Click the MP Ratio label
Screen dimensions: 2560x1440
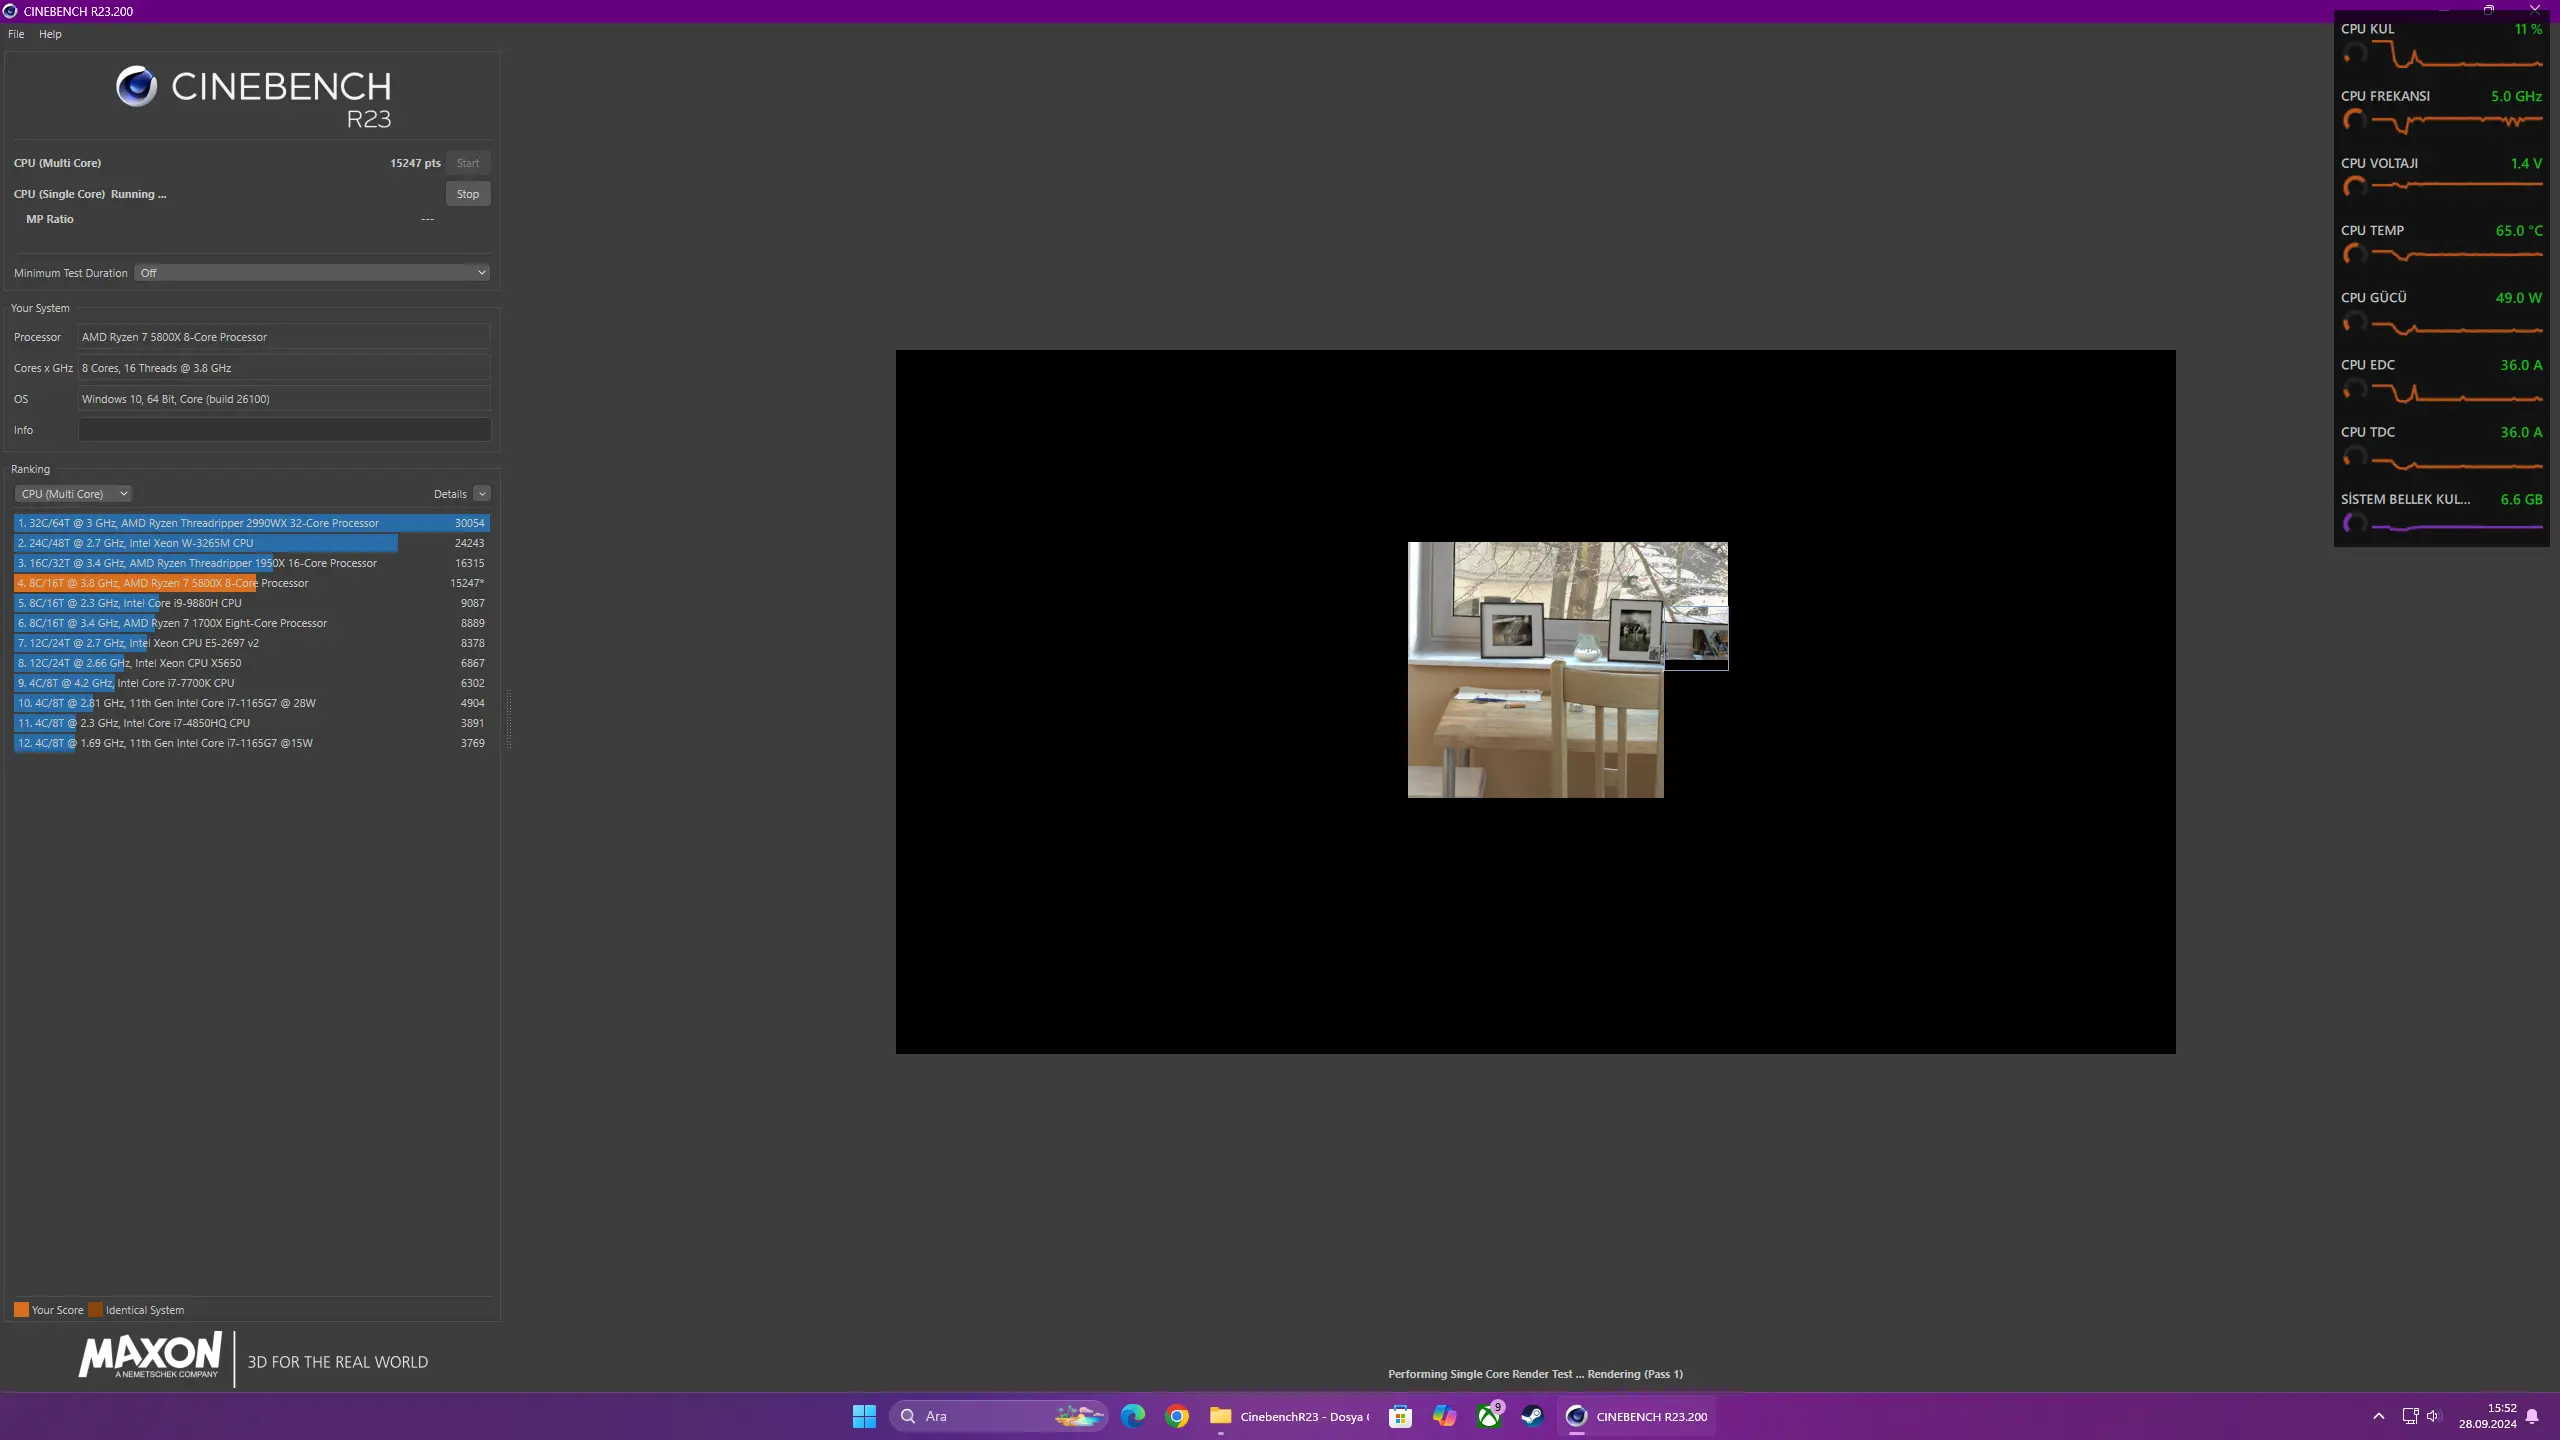click(x=50, y=219)
